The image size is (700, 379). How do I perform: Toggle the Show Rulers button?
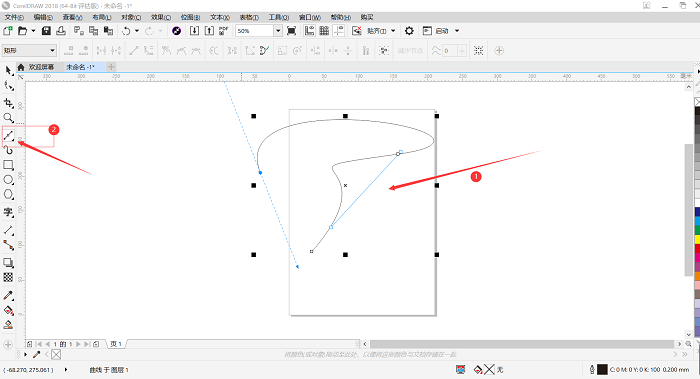pyautogui.click(x=309, y=31)
